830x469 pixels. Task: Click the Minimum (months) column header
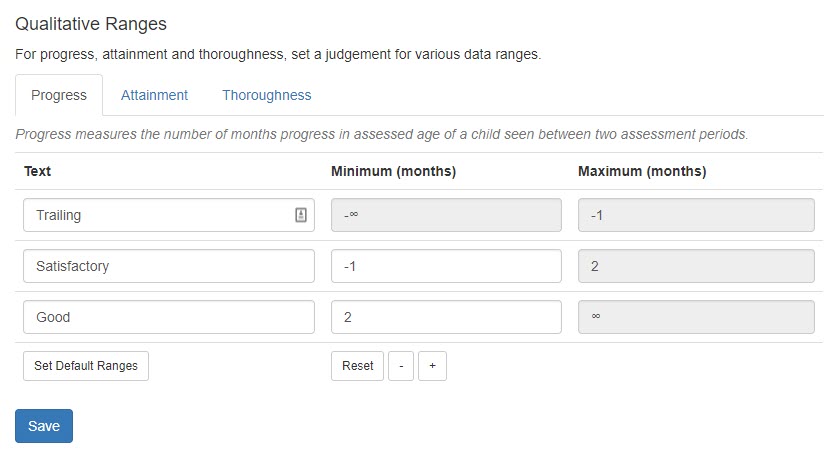point(393,171)
